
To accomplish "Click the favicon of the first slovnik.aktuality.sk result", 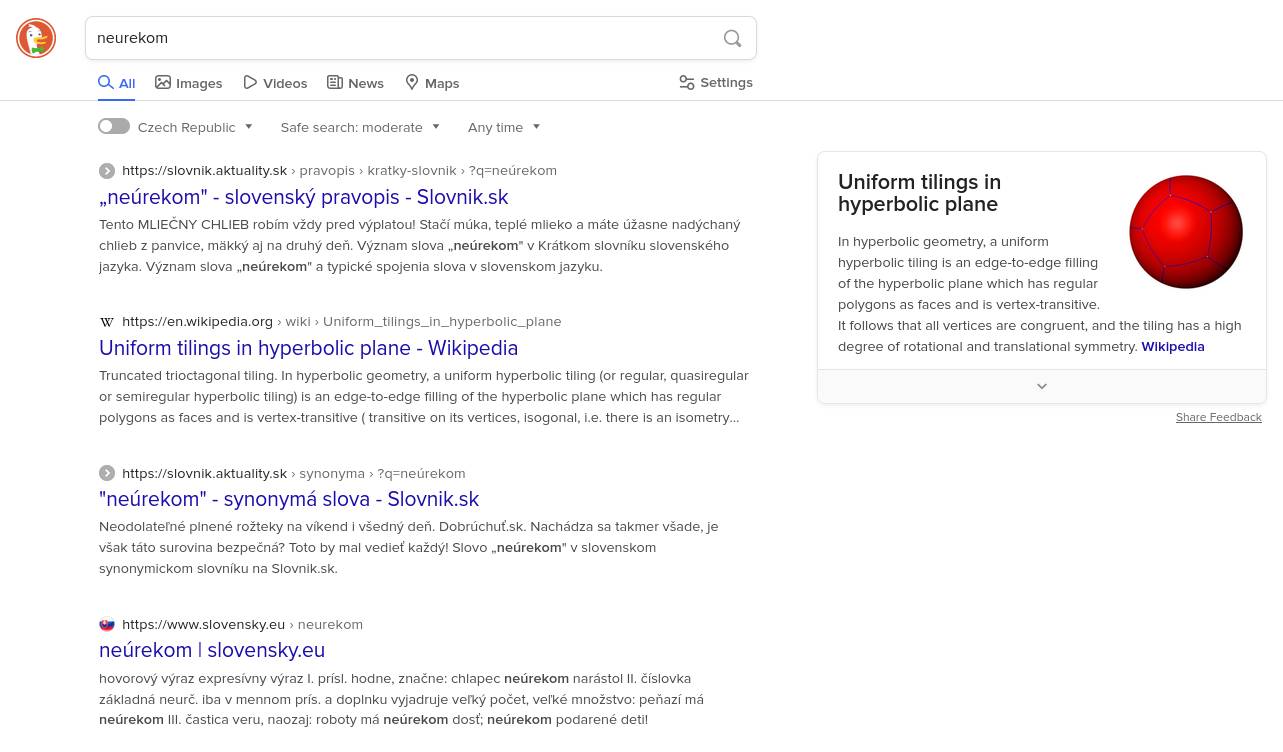I will coord(107,171).
